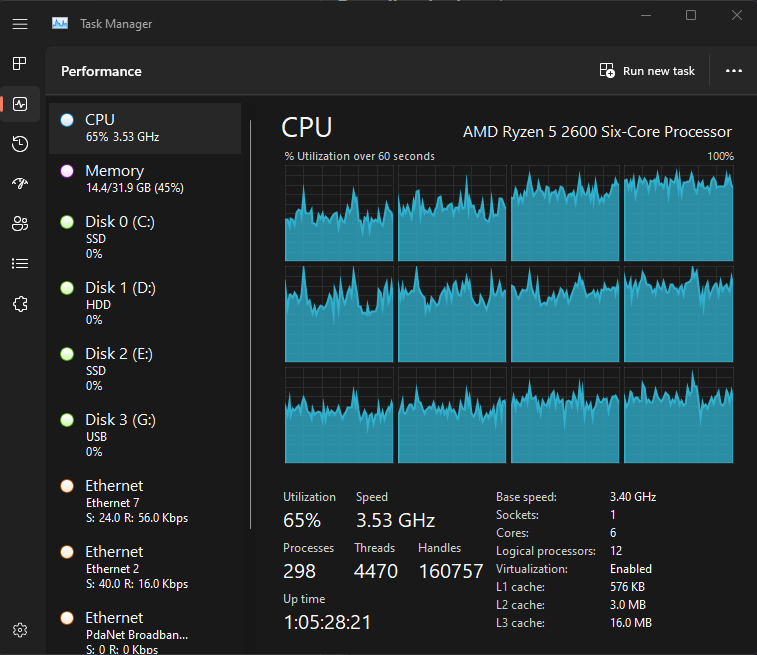Click the Run new task icon
The image size is (757, 655).
(x=607, y=70)
